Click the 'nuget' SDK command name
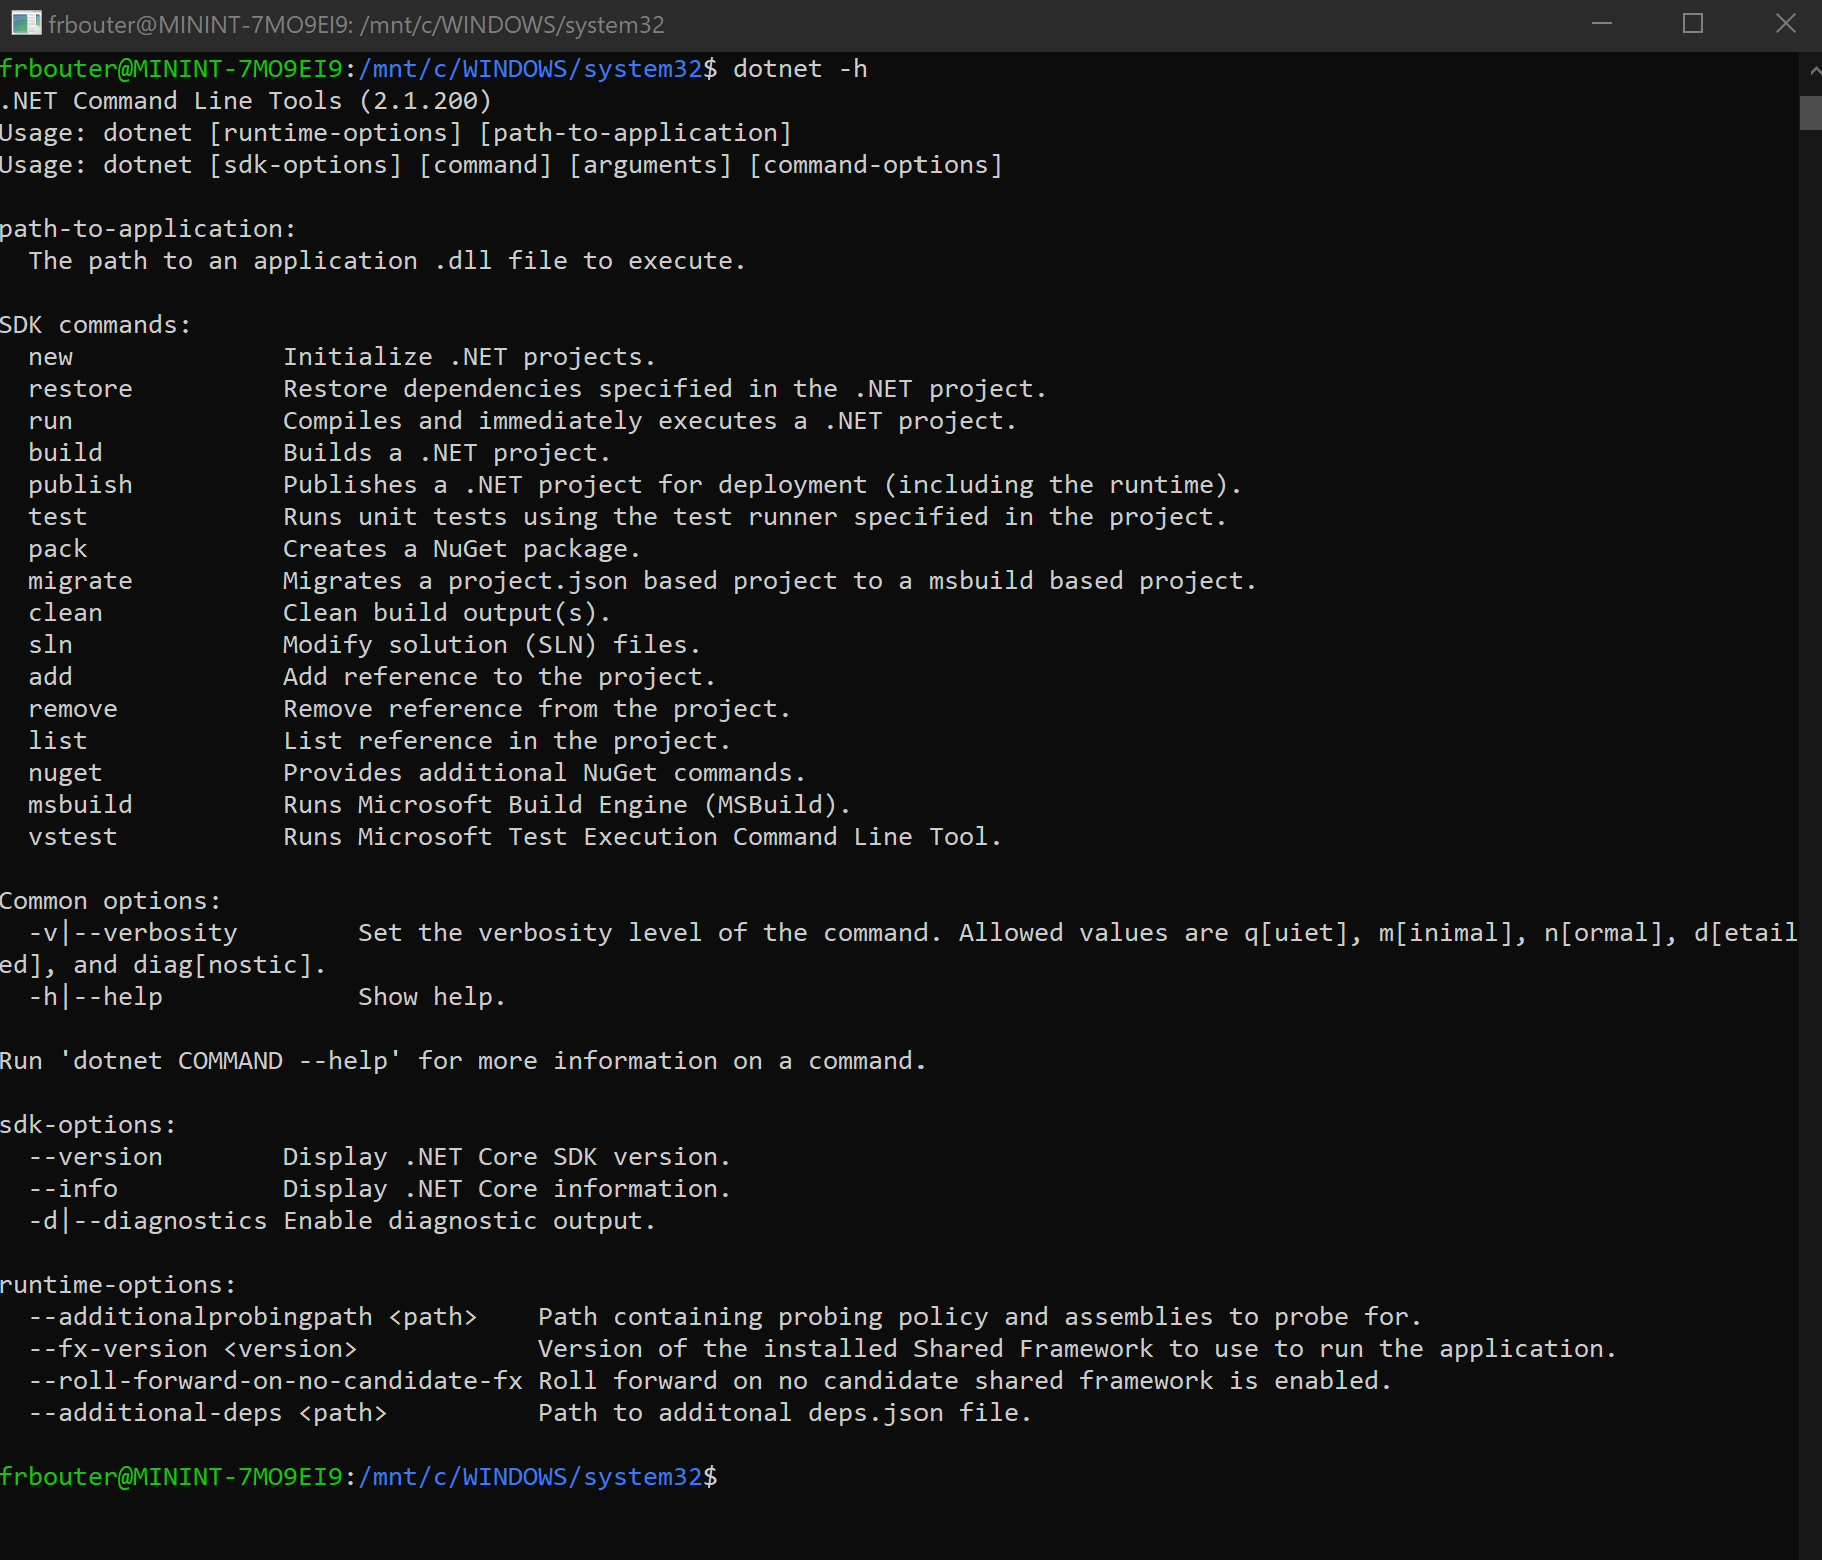1822x1560 pixels. pos(65,773)
